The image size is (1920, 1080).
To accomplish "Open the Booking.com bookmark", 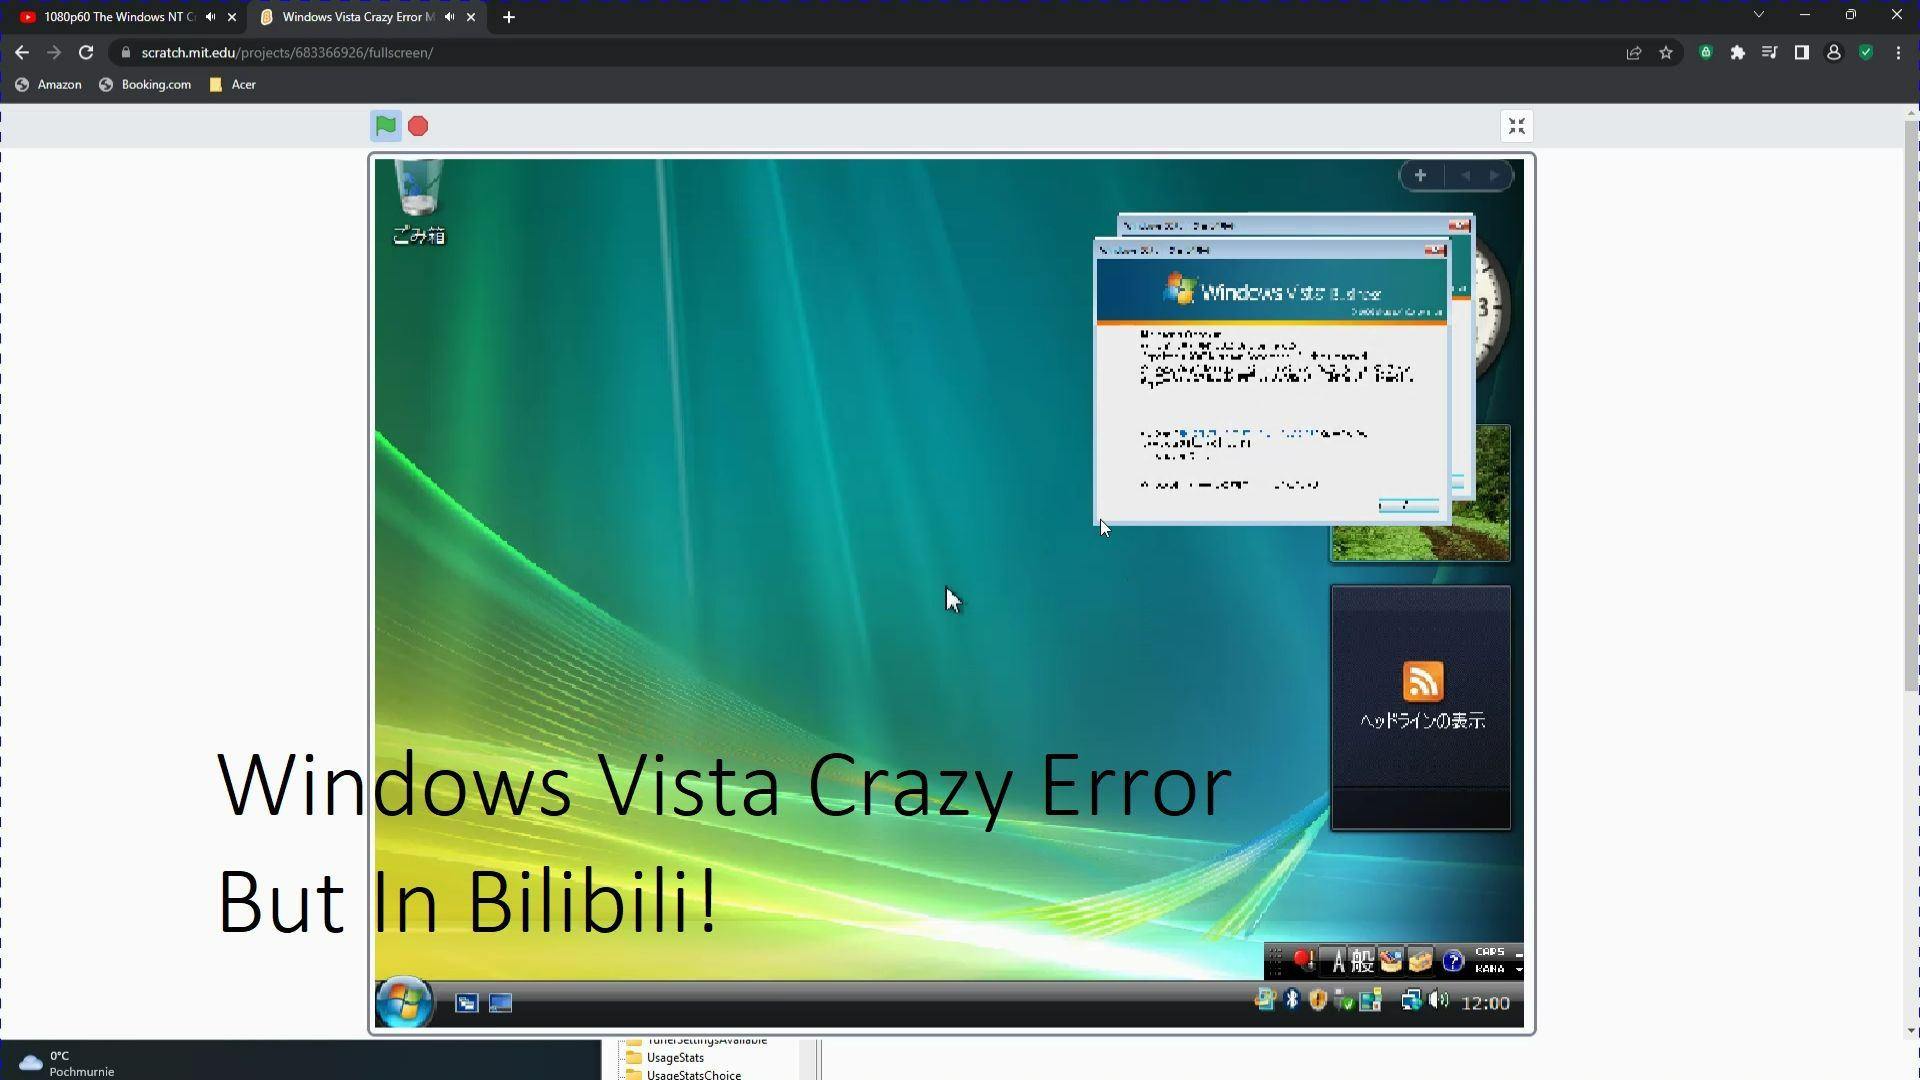I will [145, 85].
